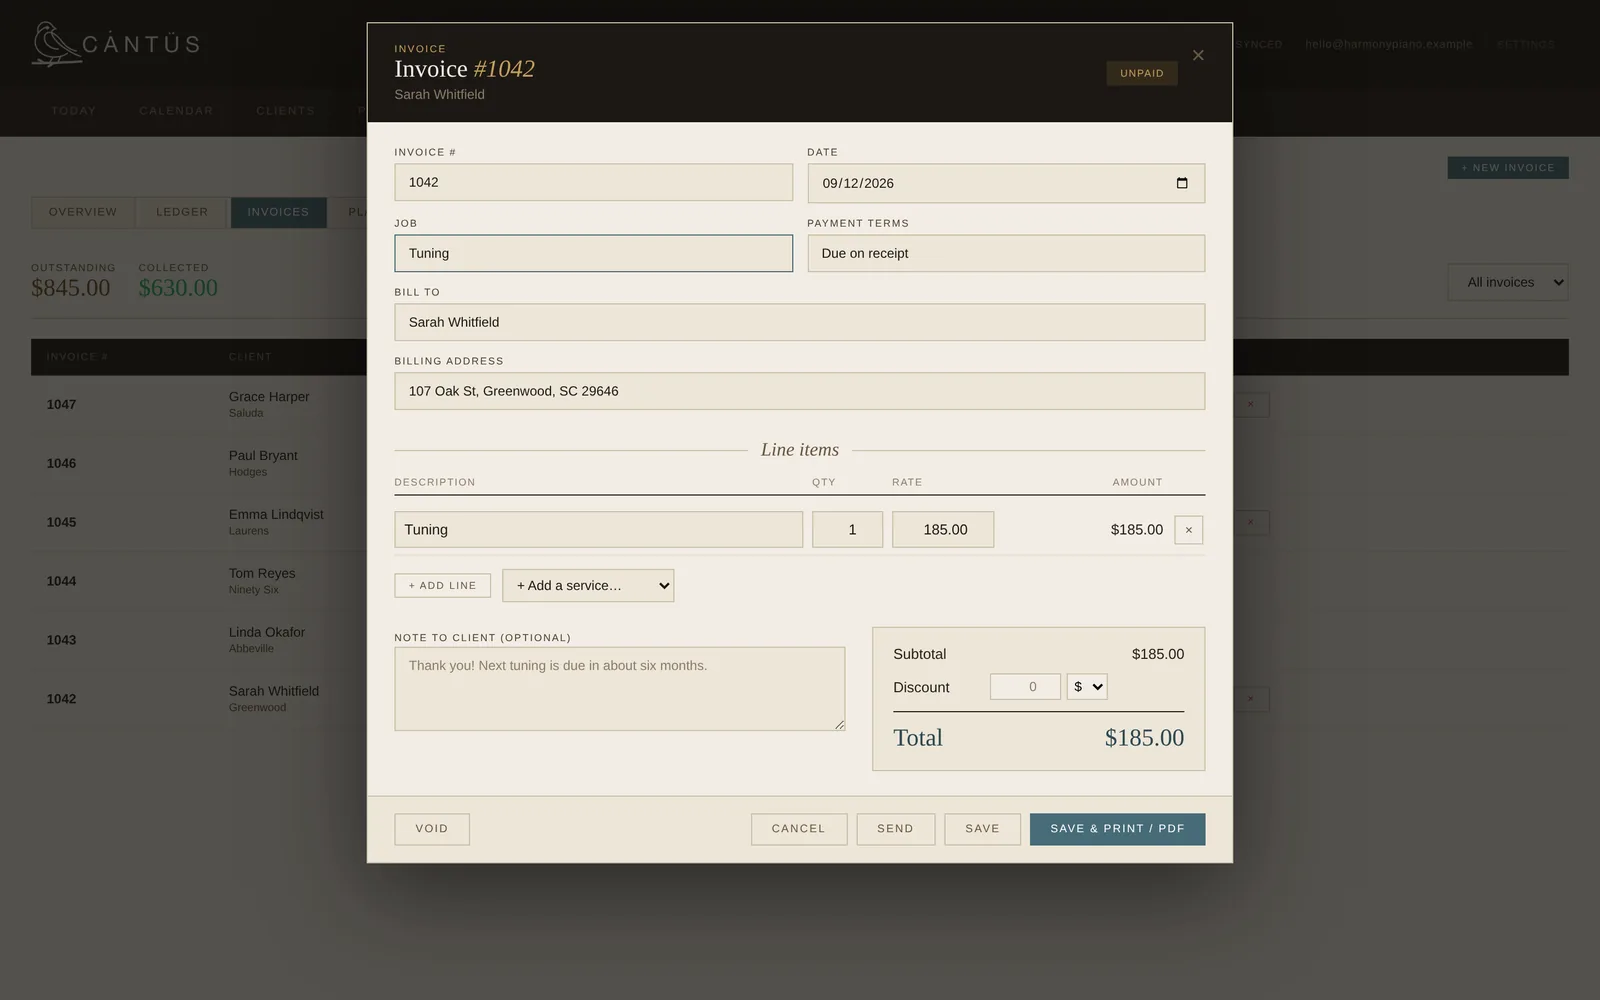Select Linda Okafor in the invoice list
This screenshot has width=1600, height=1000.
coord(267,633)
